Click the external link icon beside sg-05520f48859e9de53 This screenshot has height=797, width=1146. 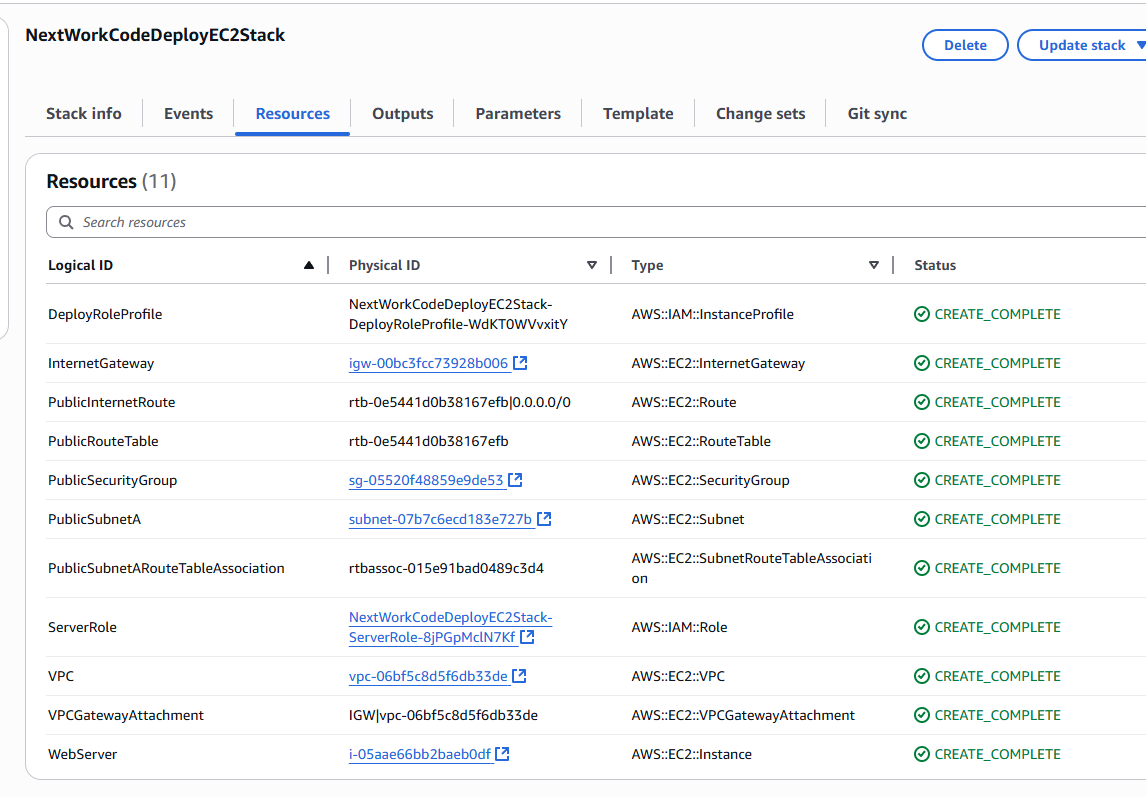(x=516, y=480)
